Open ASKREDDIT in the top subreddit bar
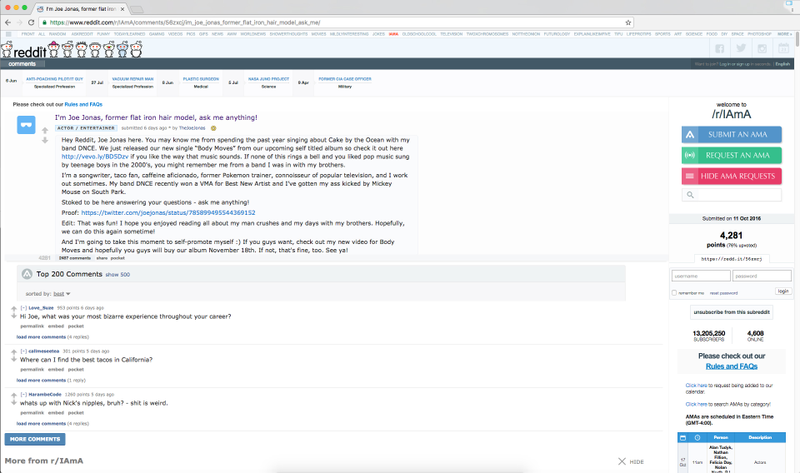800x473 pixels. pyautogui.click(x=82, y=34)
